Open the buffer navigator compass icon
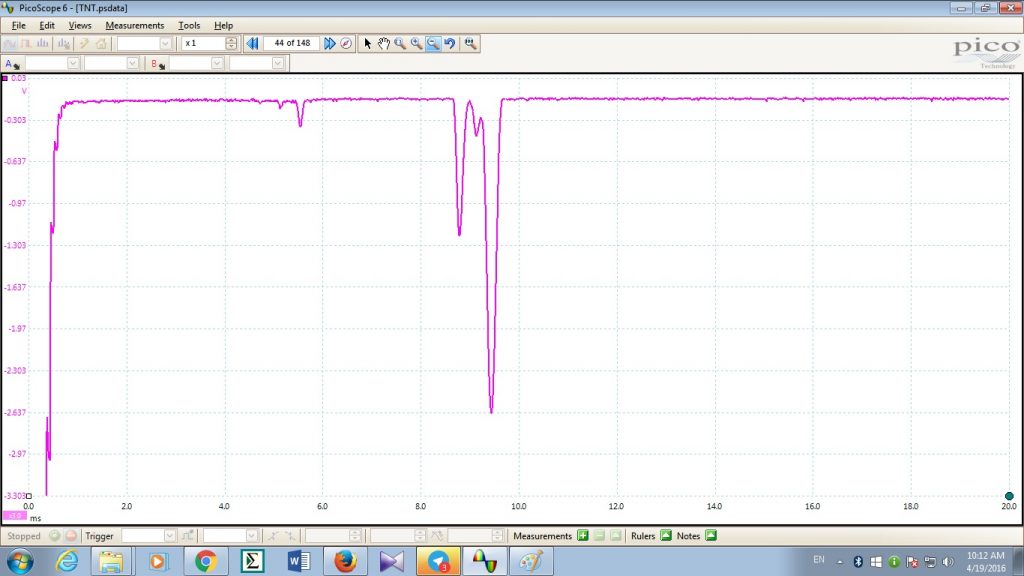 [x=345, y=43]
